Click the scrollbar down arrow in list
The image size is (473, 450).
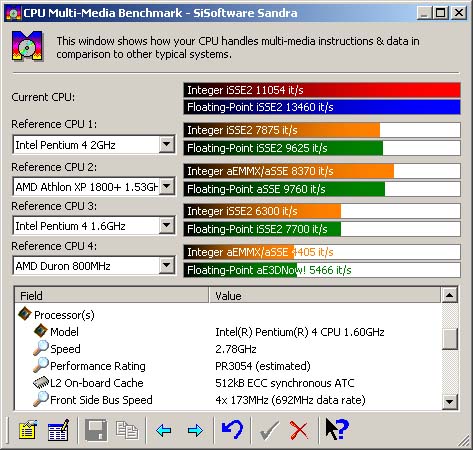click(449, 402)
